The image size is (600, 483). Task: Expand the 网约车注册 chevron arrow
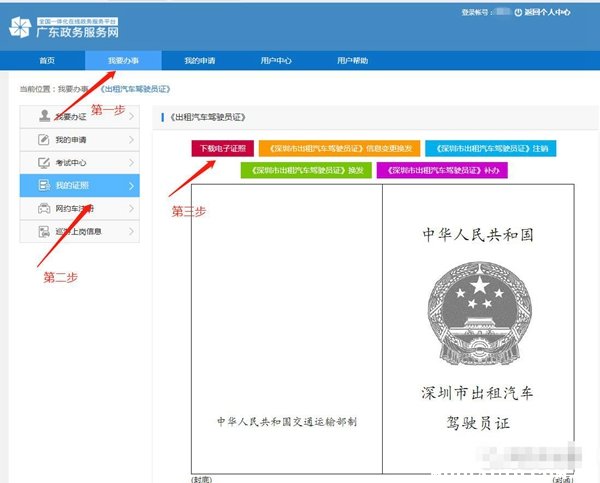(132, 209)
